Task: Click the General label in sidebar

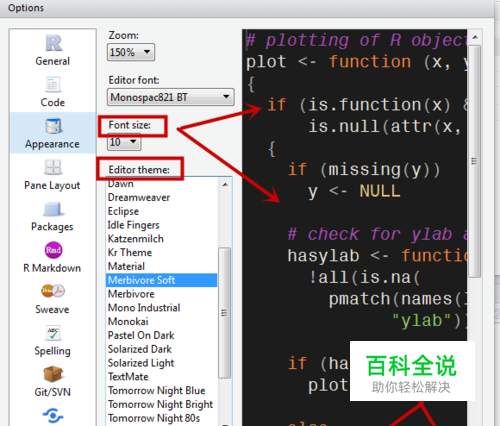Action: [x=53, y=61]
